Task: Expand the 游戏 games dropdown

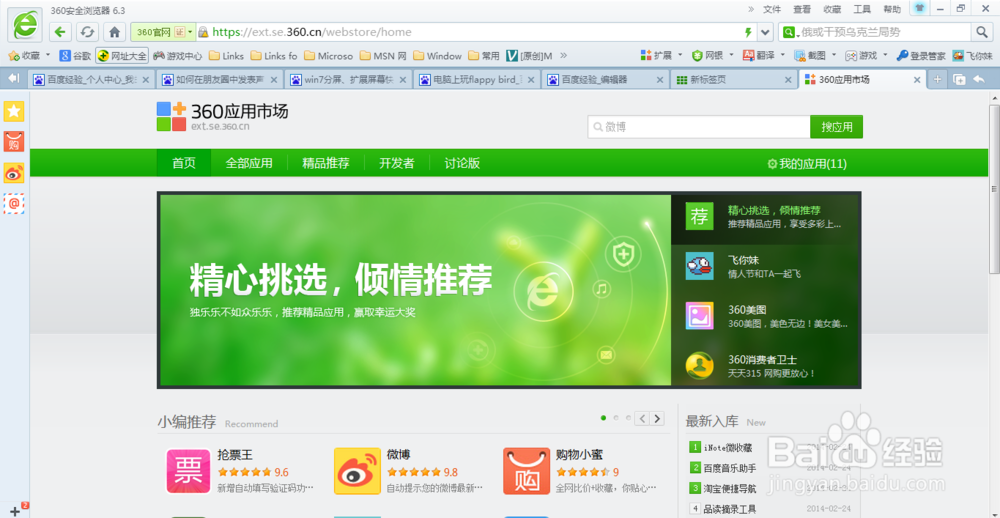Action: pos(885,56)
